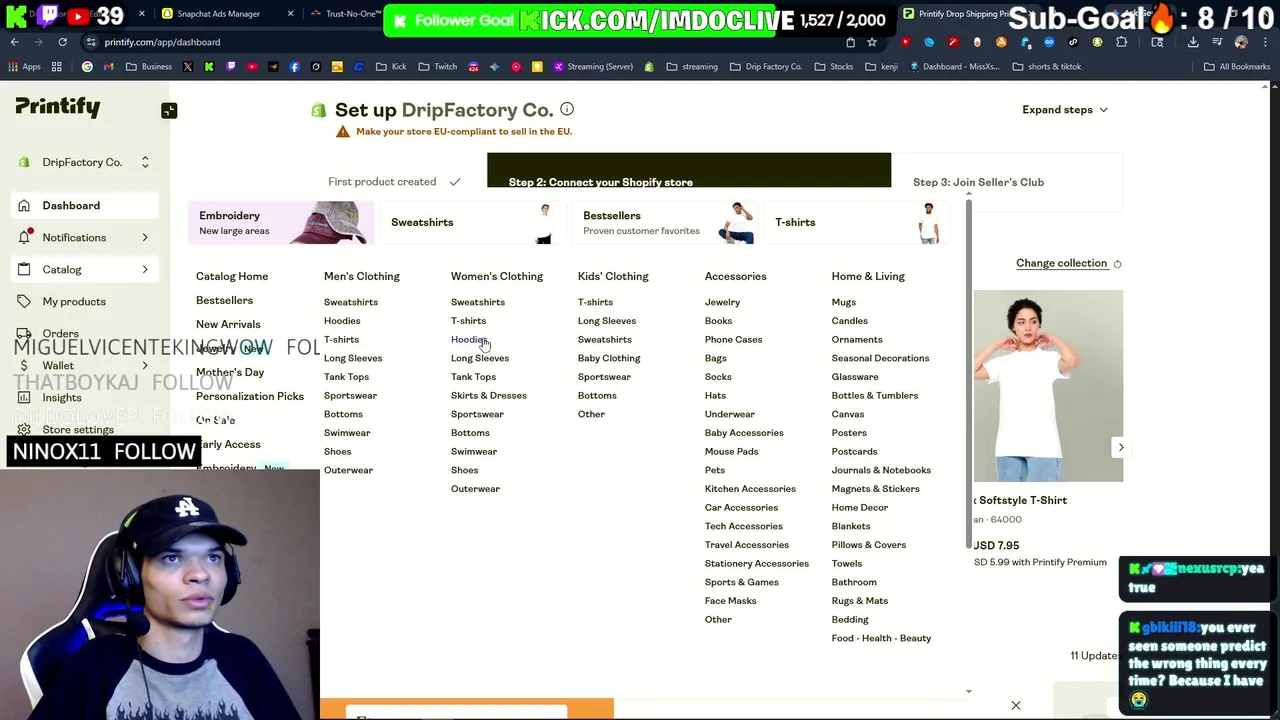Click the info icon beside DripFactory Co.

(567, 109)
